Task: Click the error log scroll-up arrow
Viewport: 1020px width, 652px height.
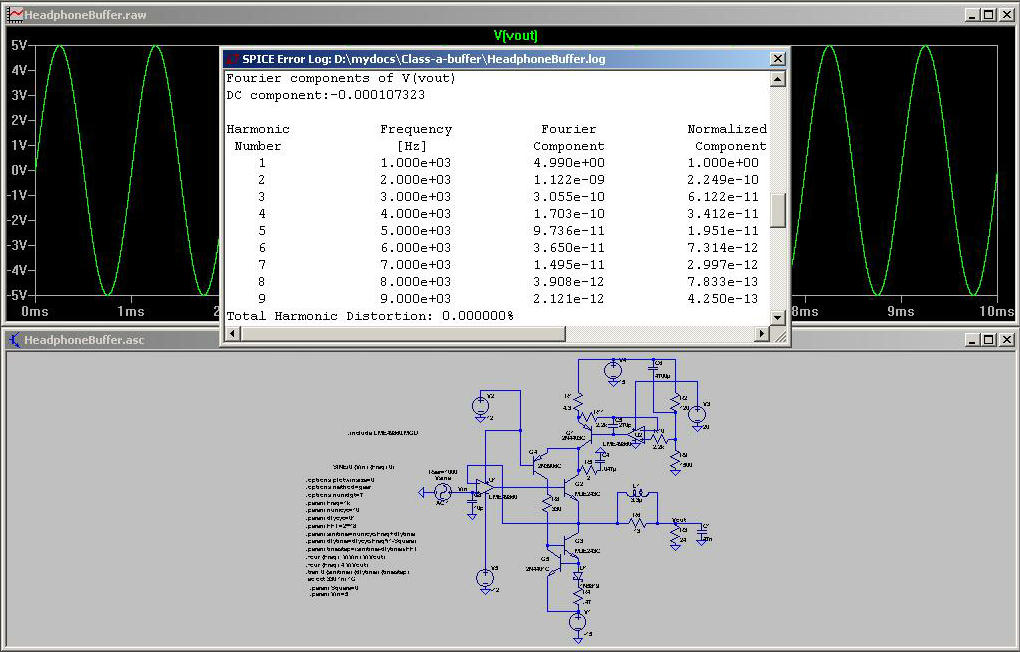Action: coord(777,79)
